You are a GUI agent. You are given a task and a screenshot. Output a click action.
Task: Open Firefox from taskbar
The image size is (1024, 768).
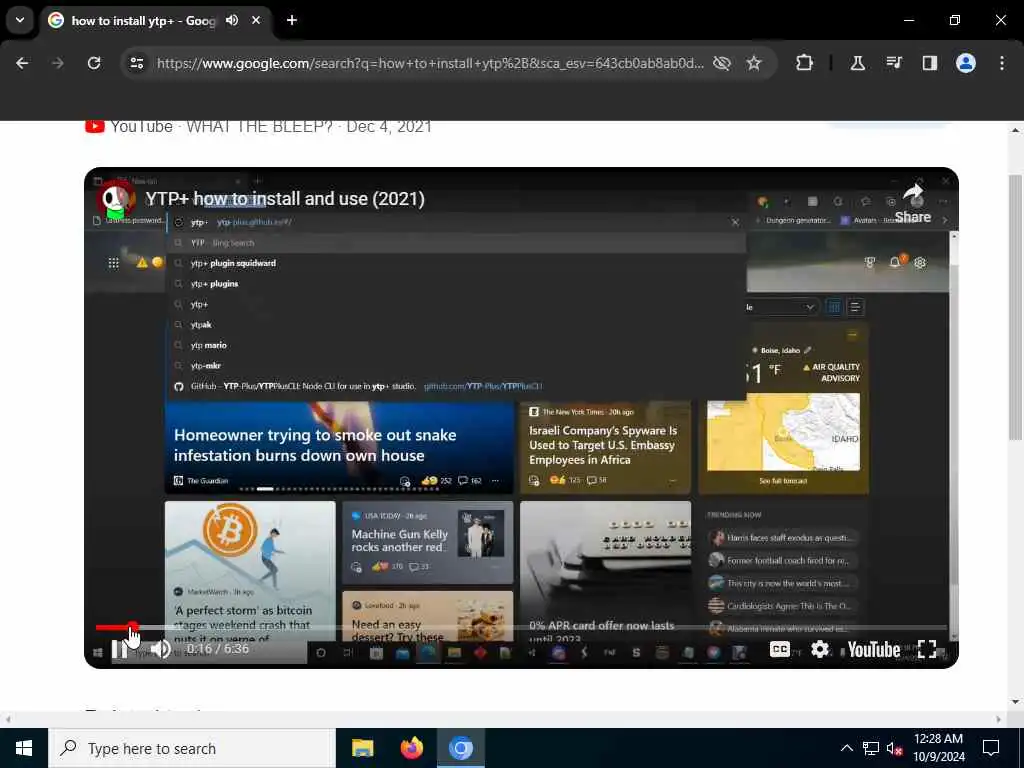tap(411, 748)
